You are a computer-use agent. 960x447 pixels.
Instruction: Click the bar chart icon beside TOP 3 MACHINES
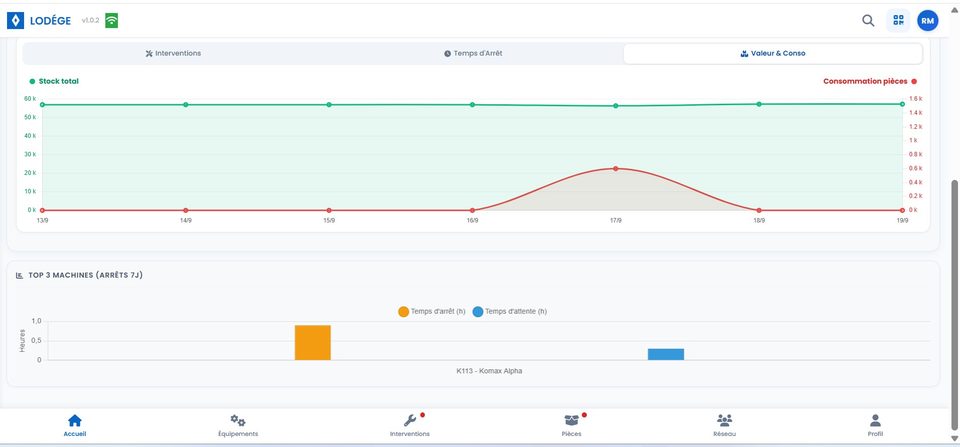pyautogui.click(x=20, y=276)
